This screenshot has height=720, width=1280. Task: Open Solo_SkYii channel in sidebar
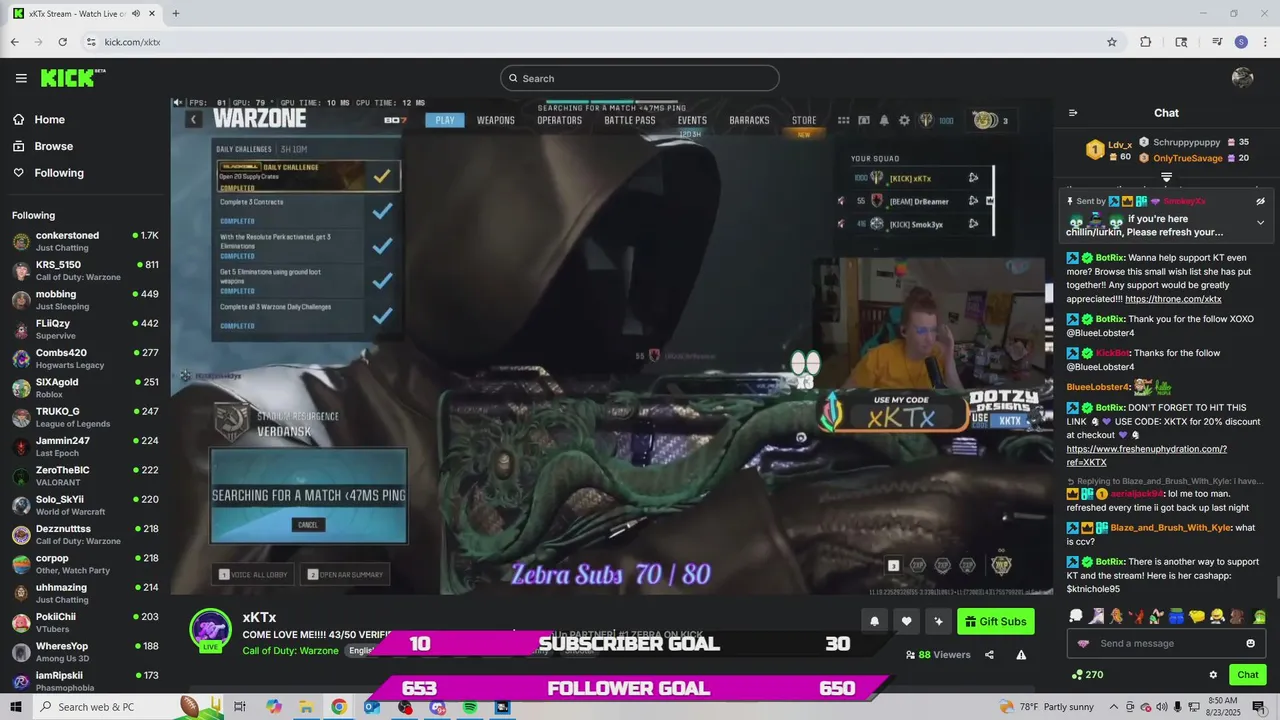(x=85, y=505)
